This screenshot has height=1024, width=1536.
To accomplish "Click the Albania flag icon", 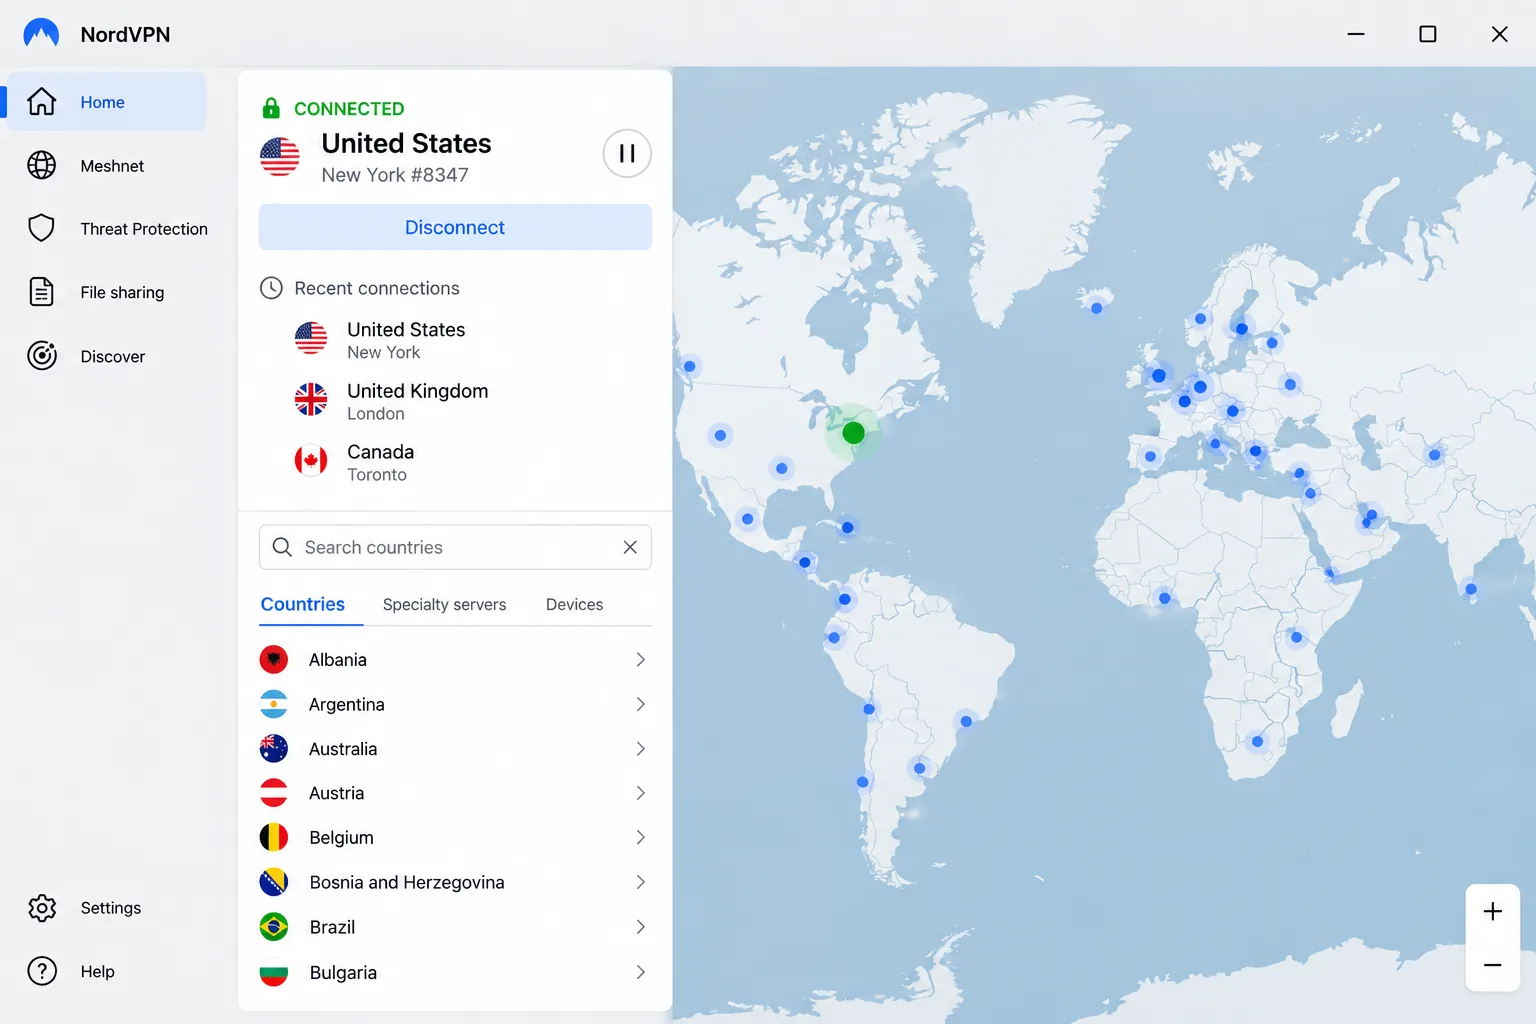I will coord(274,659).
